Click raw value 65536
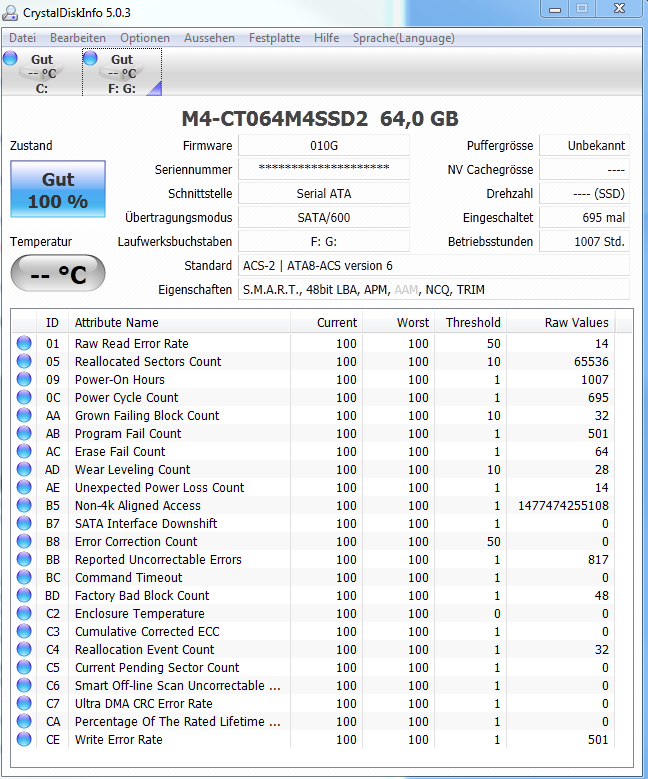This screenshot has width=648, height=779. 591,361
